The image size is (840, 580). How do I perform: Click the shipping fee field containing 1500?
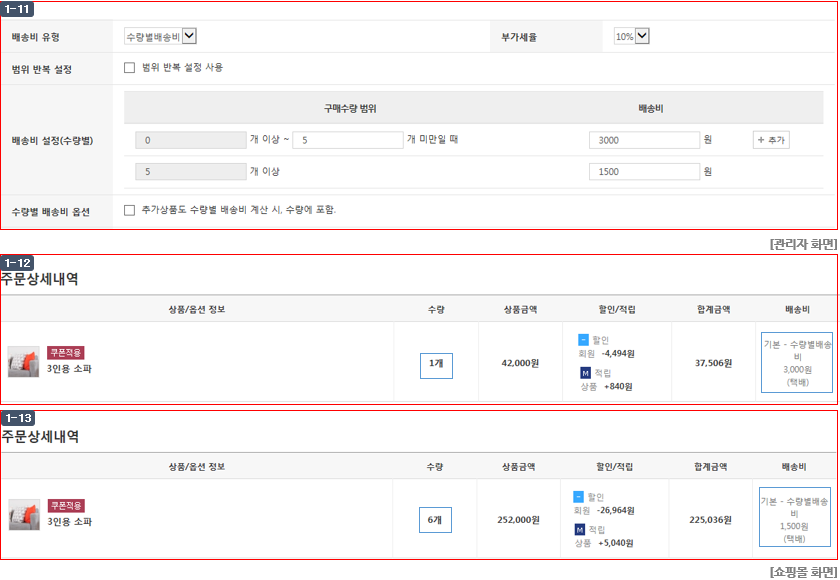[644, 171]
